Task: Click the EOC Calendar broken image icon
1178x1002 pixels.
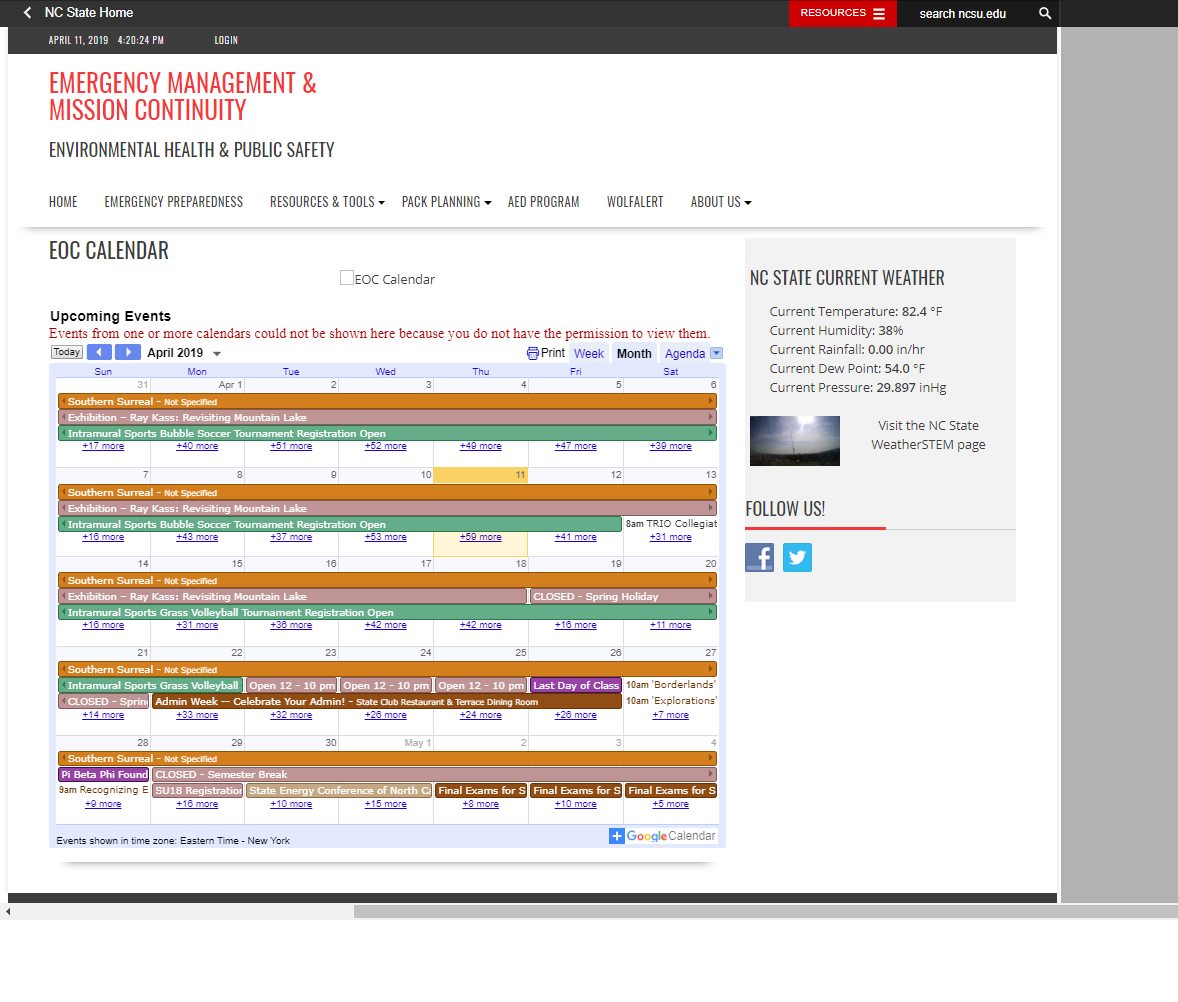Action: 346,278
